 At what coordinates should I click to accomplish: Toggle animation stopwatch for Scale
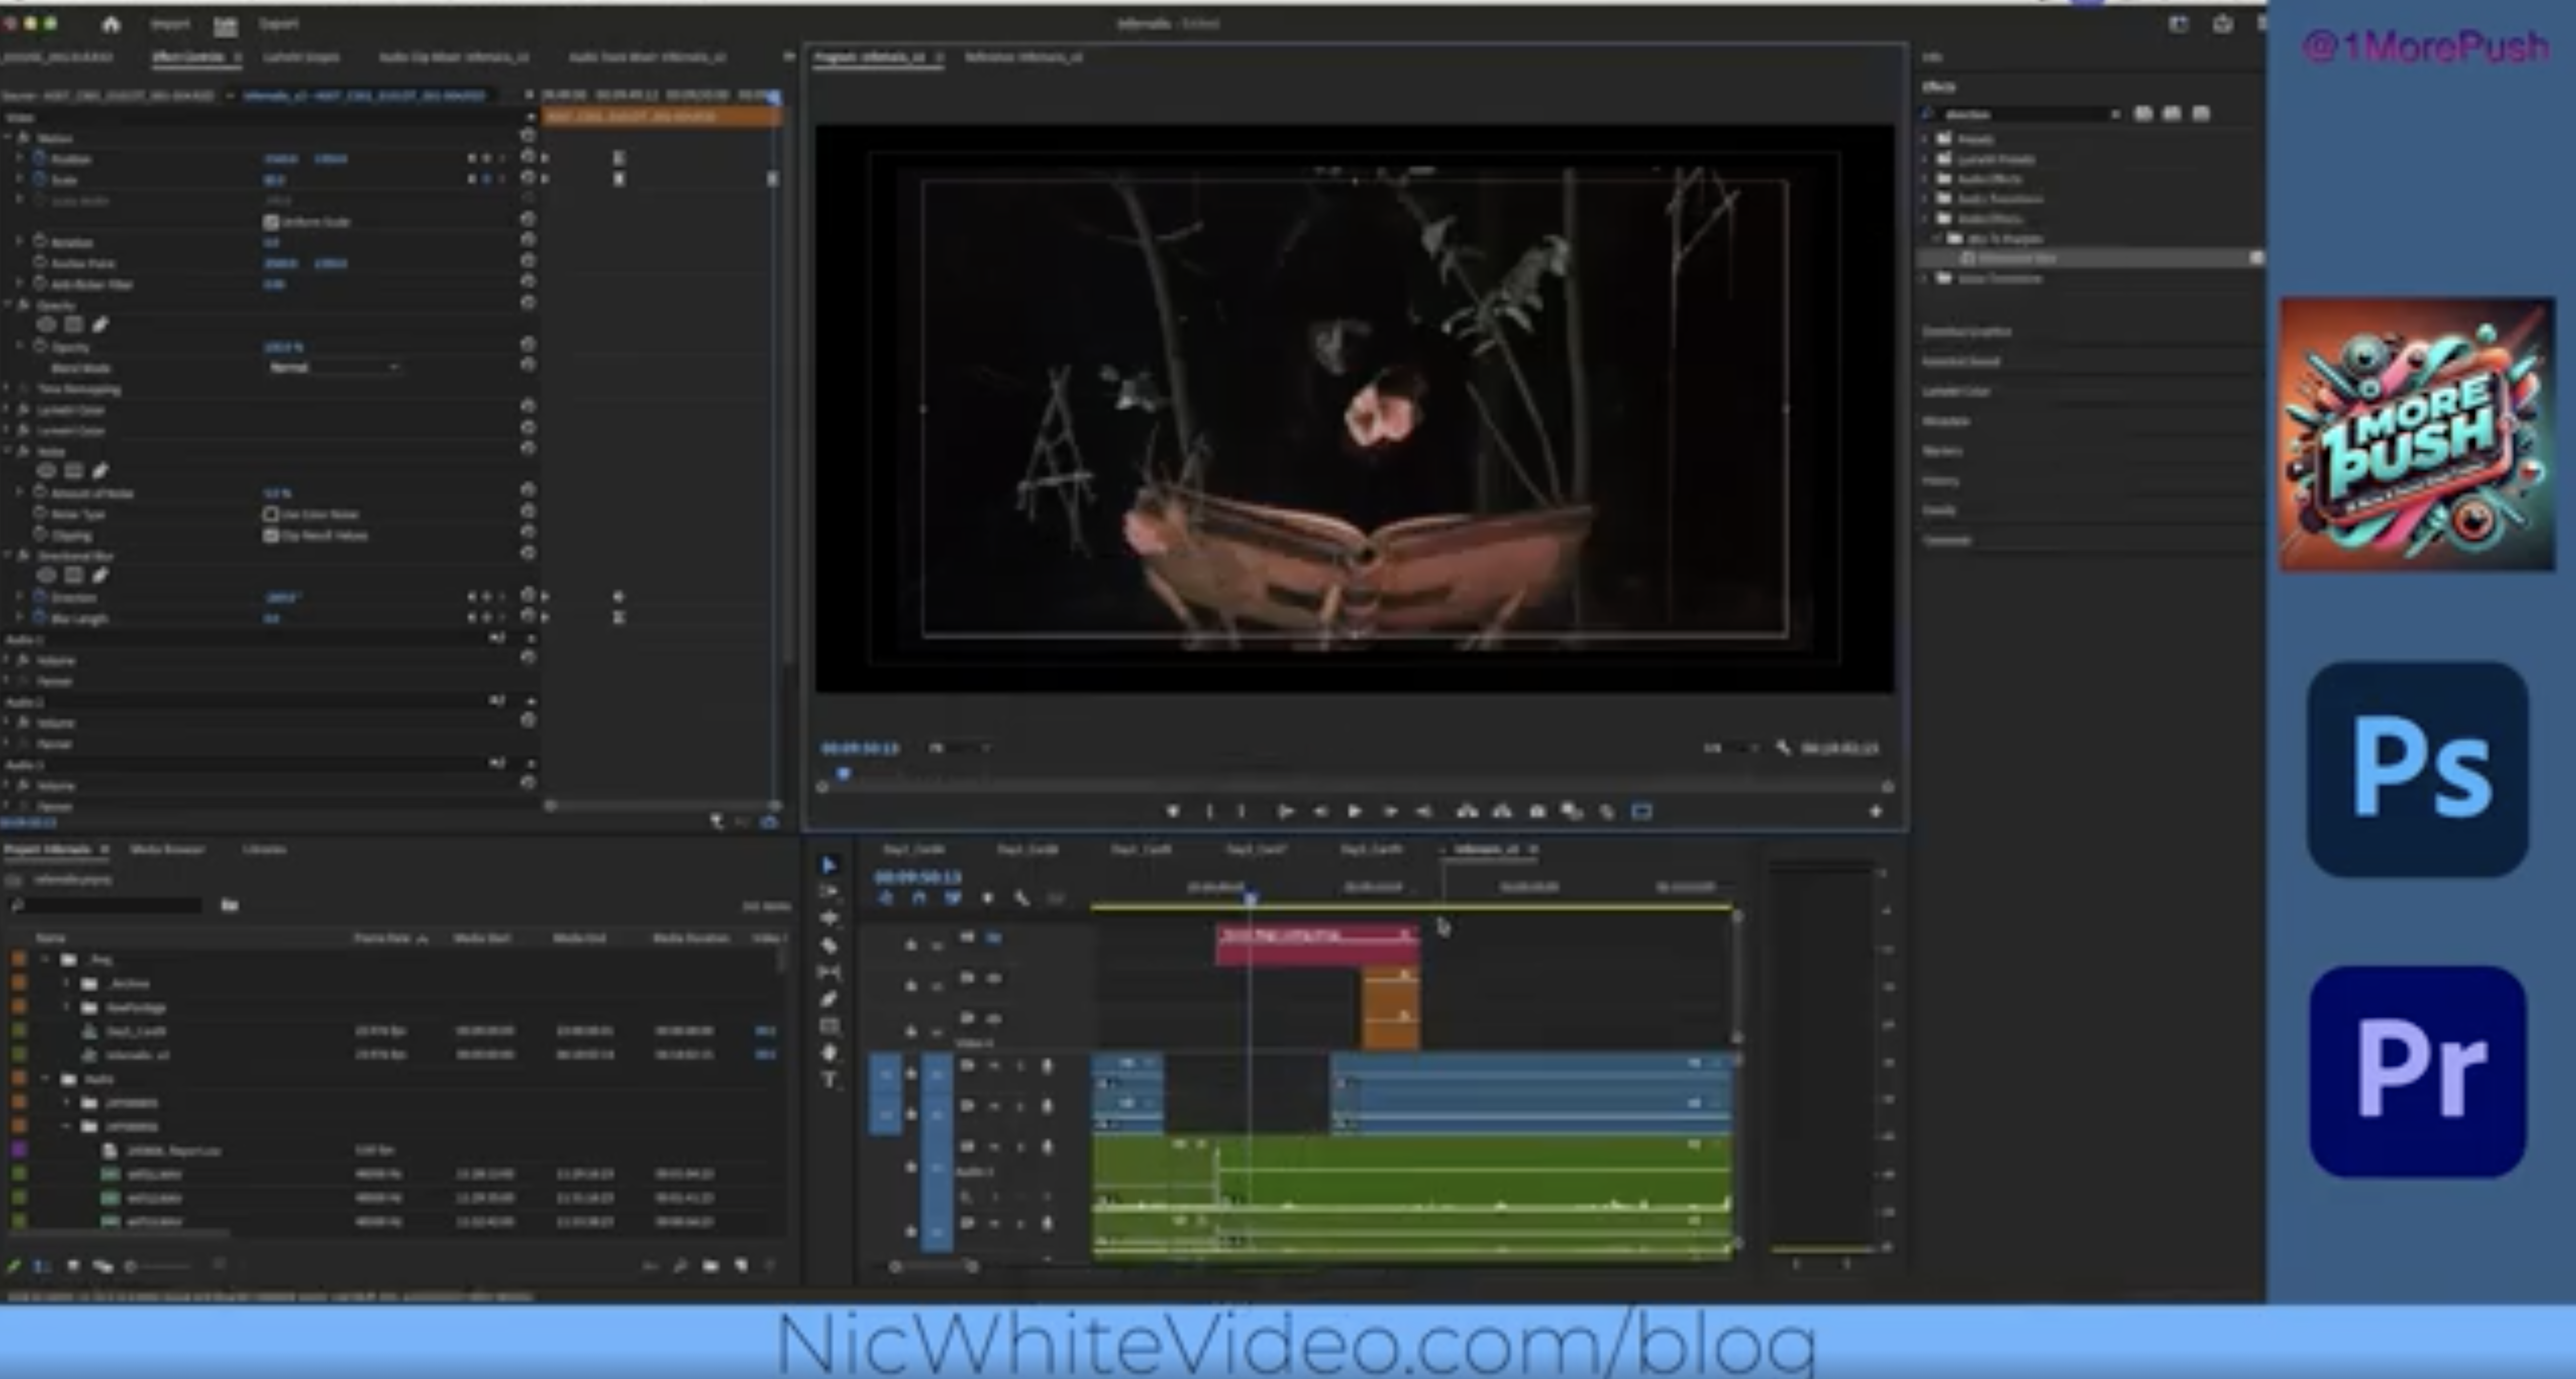40,179
